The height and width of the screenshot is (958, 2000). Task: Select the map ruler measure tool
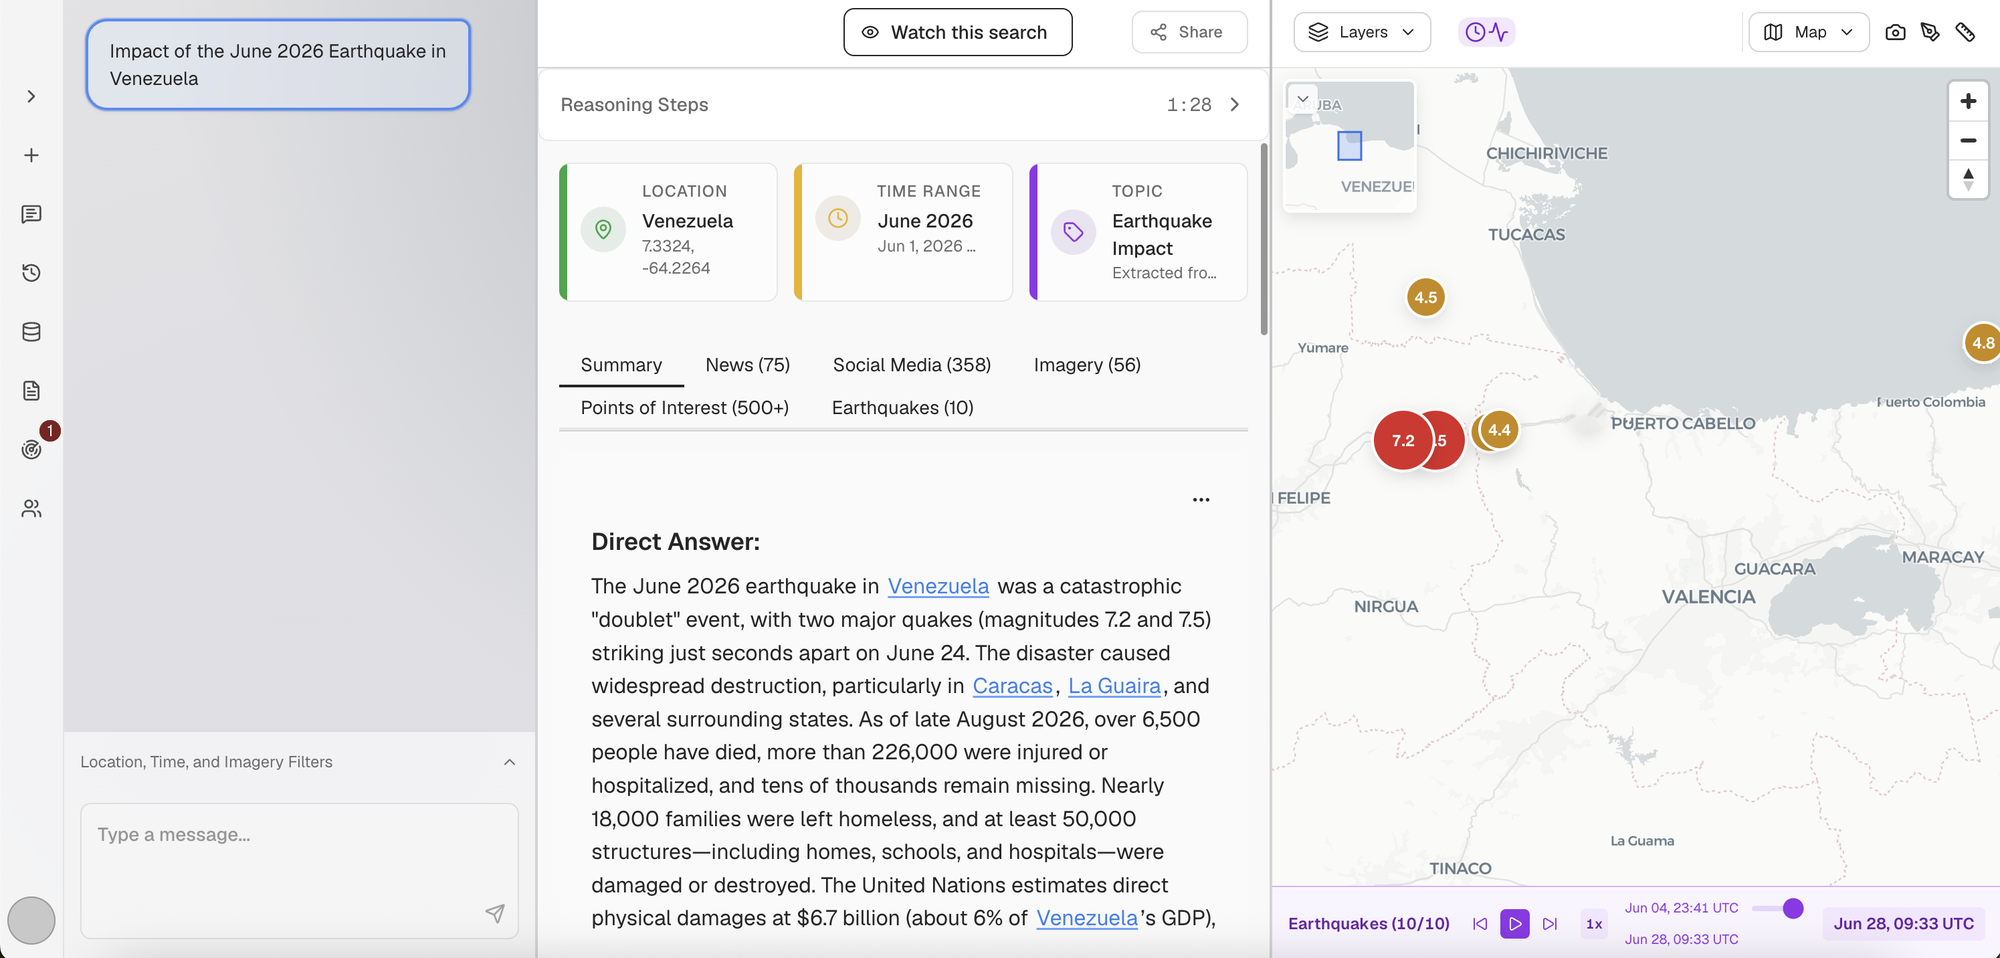(1965, 32)
